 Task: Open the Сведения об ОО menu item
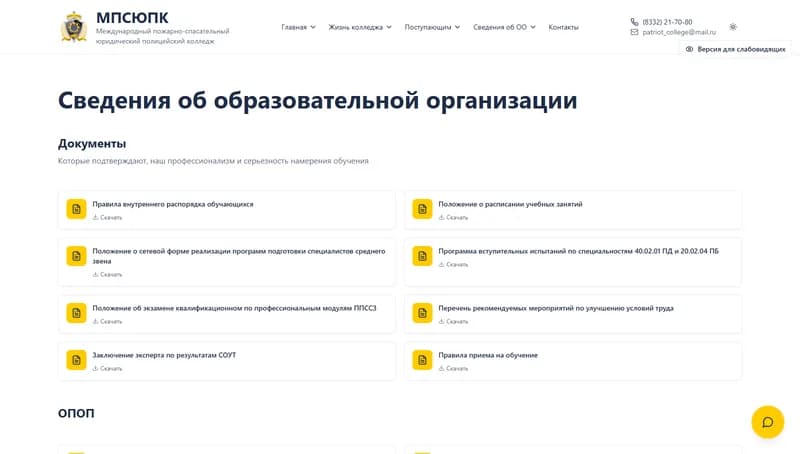[x=499, y=27]
